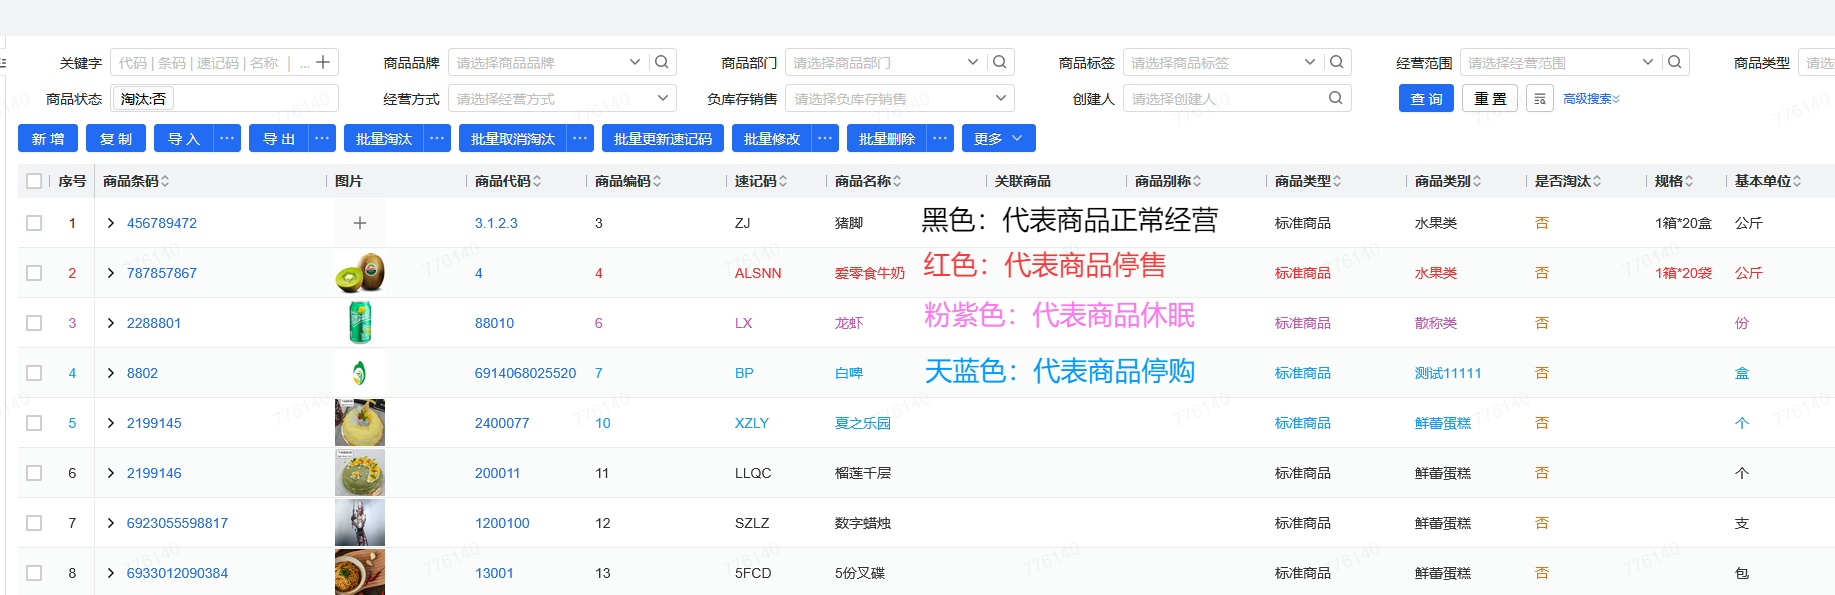Open the filter settings icon beside 重置
Image resolution: width=1835 pixels, height=595 pixels.
(x=1539, y=99)
